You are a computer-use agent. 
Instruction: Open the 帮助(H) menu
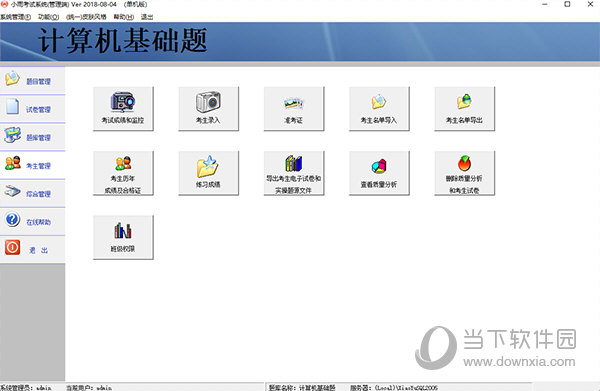124,17
